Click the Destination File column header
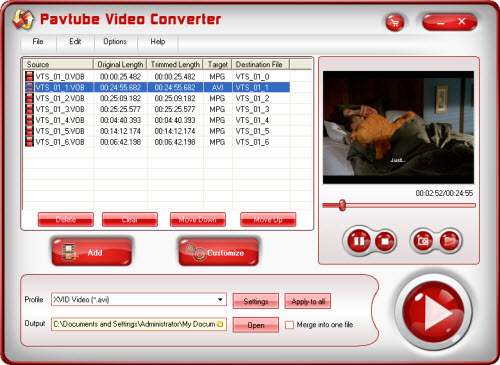 point(261,64)
